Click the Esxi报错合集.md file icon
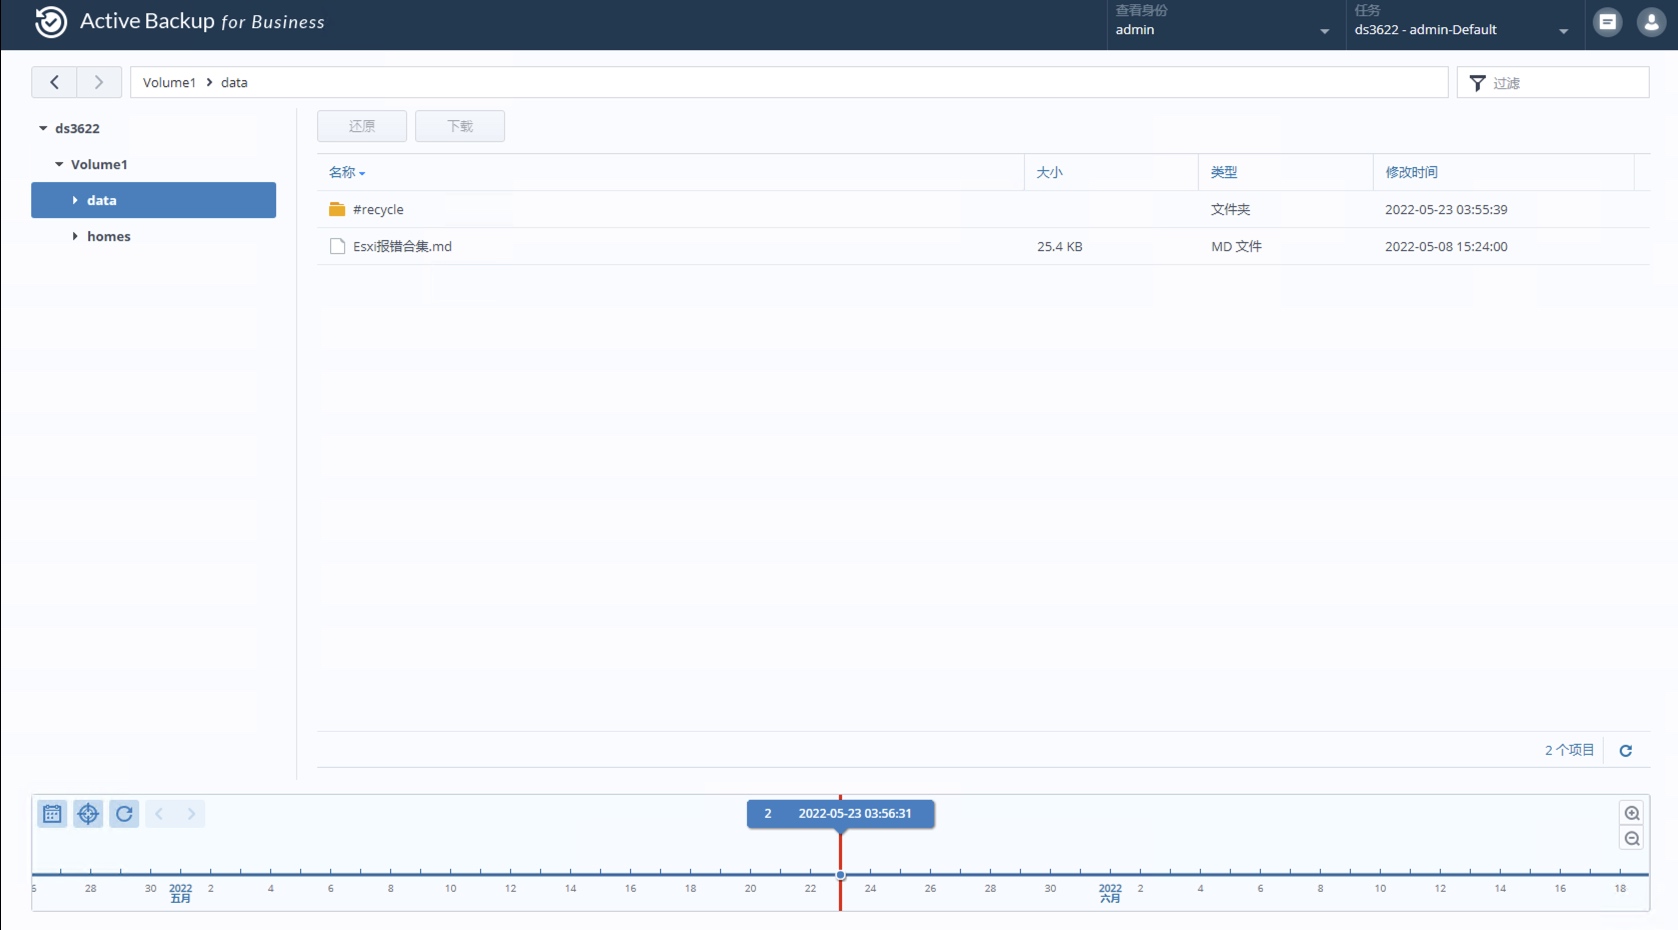The height and width of the screenshot is (930, 1678). [x=337, y=246]
